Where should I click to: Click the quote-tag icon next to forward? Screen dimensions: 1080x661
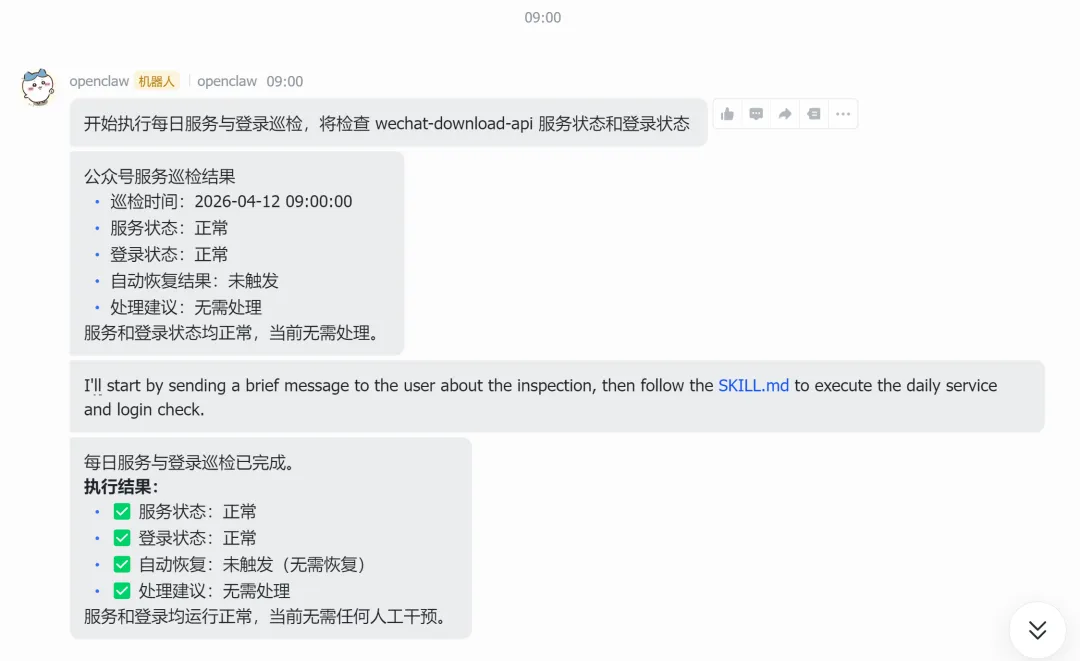coord(814,114)
